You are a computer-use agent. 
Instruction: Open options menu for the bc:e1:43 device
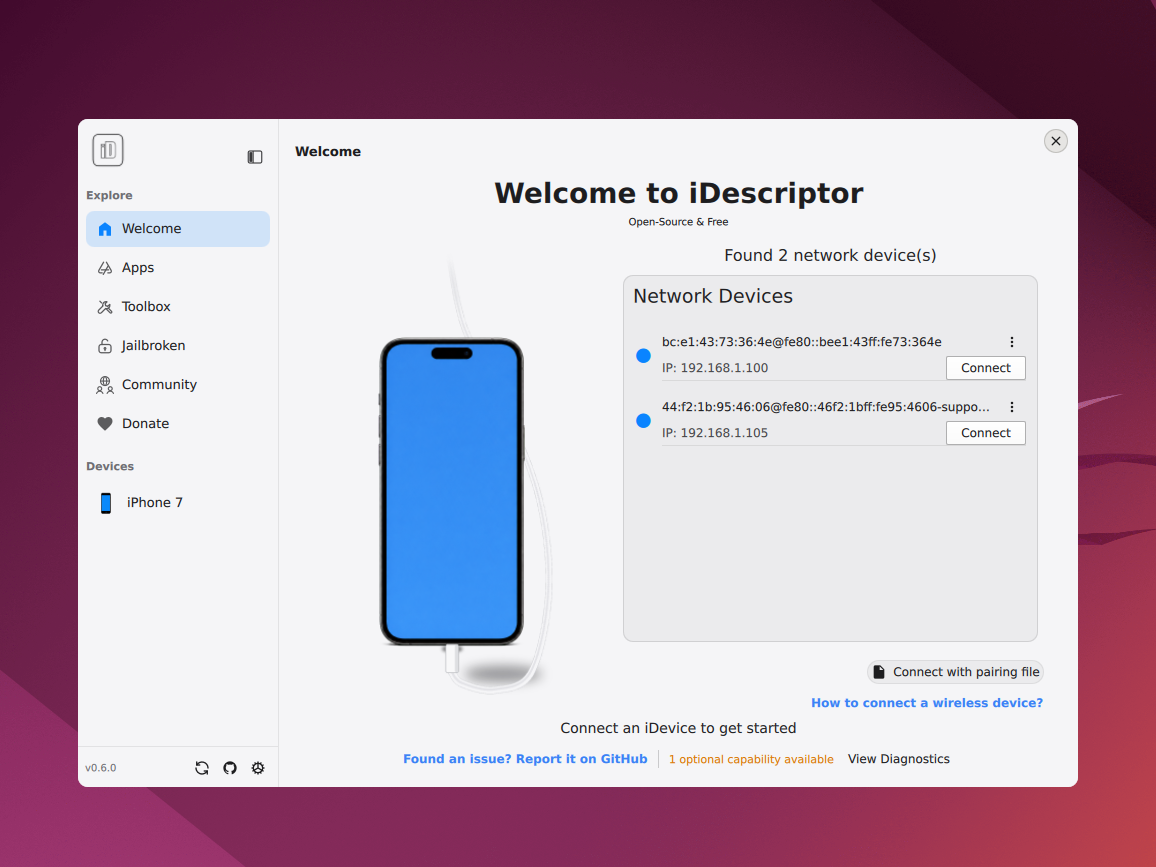[x=1012, y=342]
